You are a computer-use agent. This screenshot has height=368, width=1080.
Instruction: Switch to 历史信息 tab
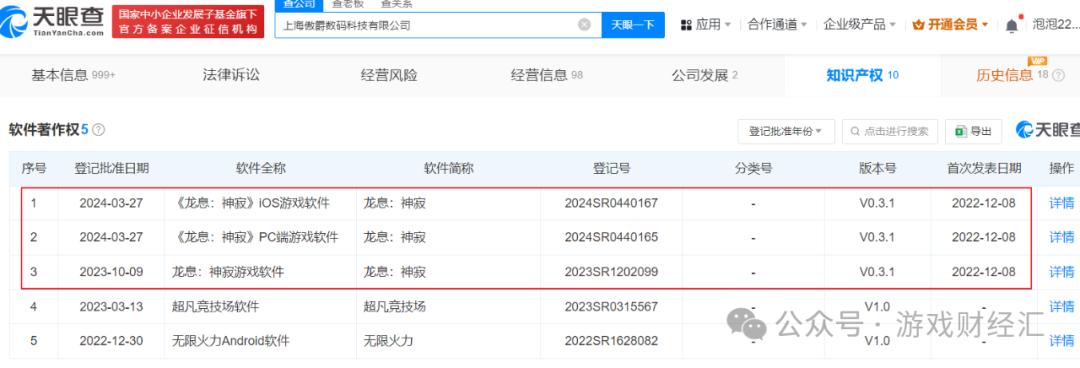1004,75
